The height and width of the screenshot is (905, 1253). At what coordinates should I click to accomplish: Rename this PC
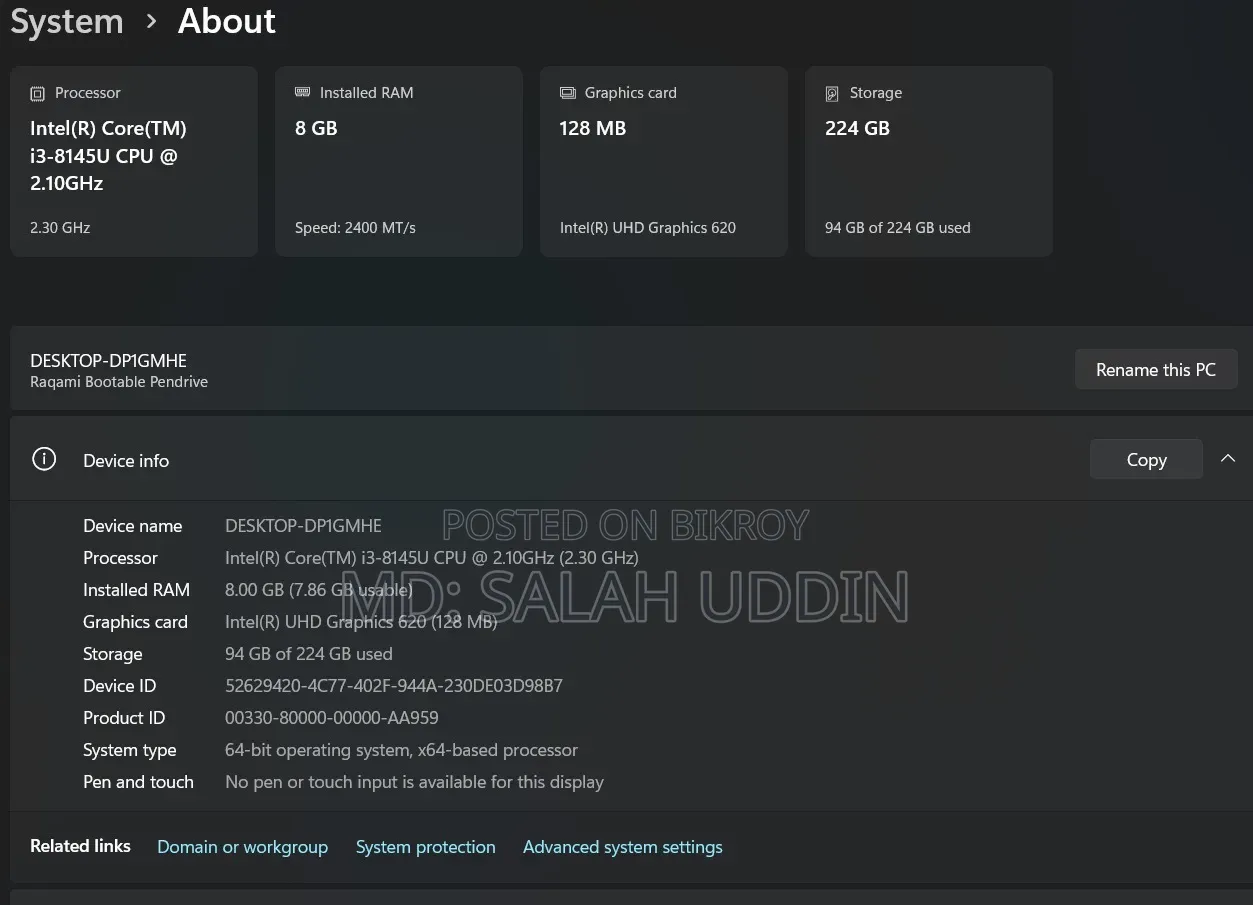tap(1156, 369)
